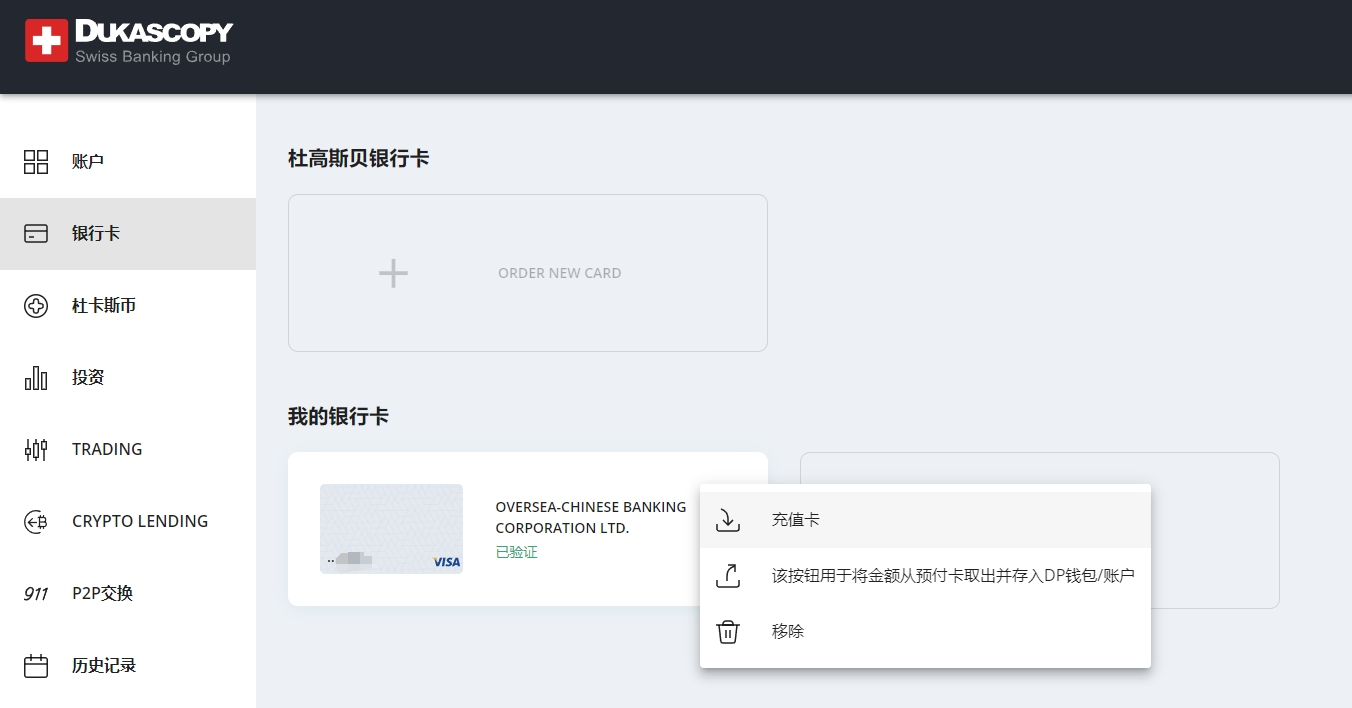The width and height of the screenshot is (1352, 708).
Task: Click the 投资 bar chart icon
Action: coord(36,378)
